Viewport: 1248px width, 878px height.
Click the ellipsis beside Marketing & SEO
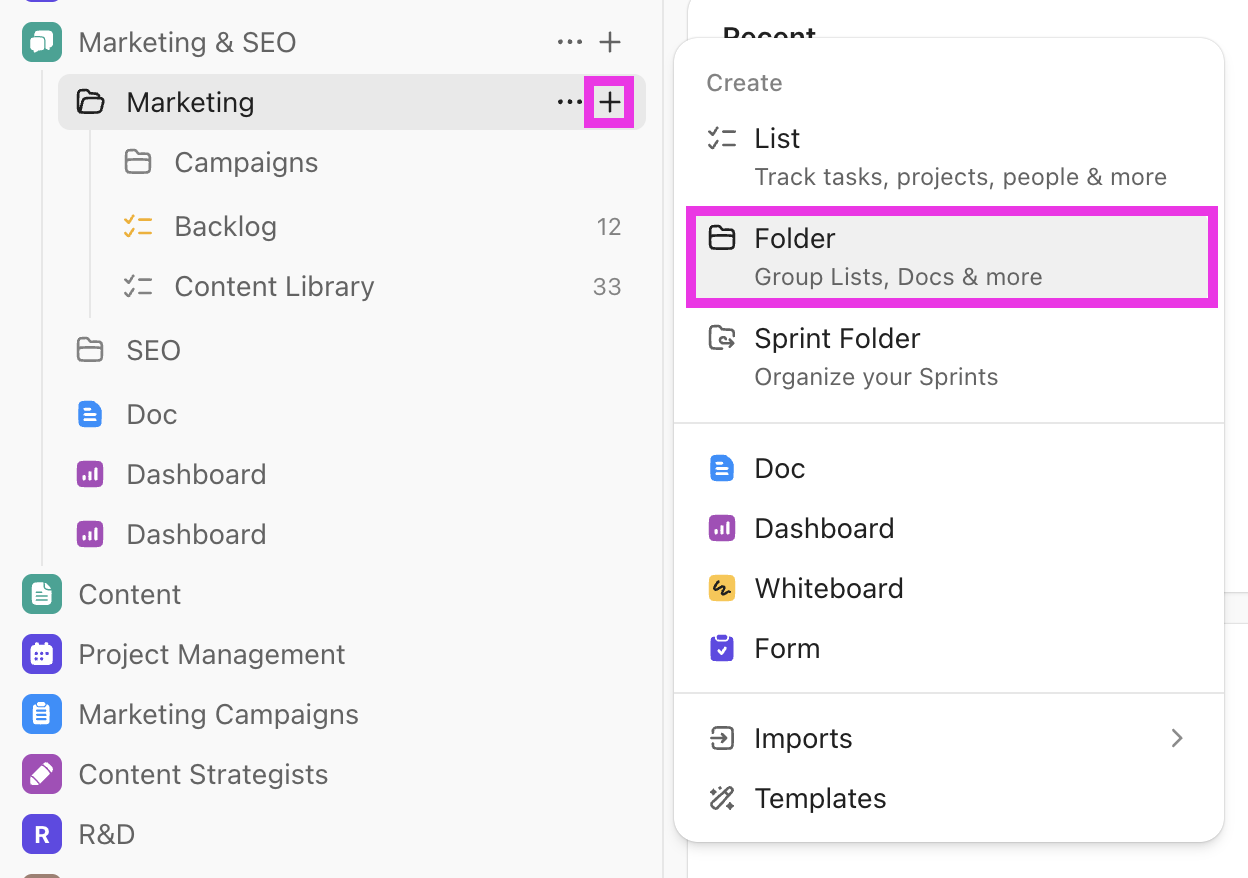click(x=569, y=42)
